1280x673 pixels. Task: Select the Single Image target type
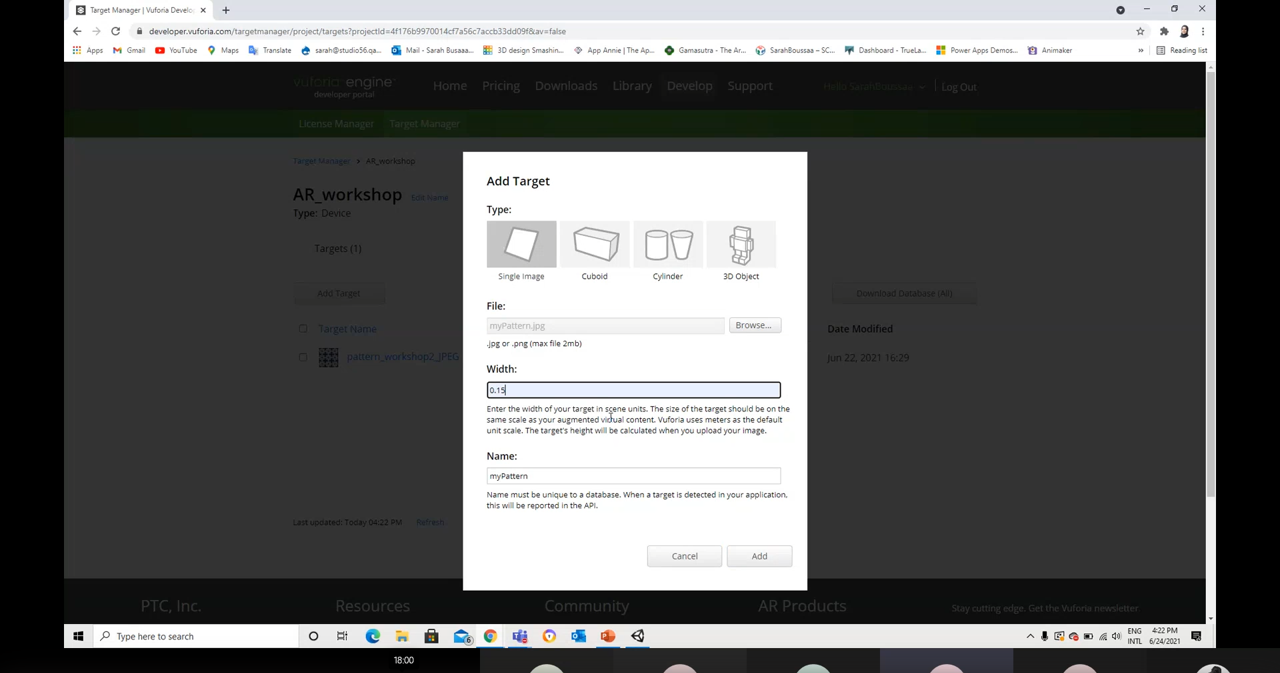point(521,244)
